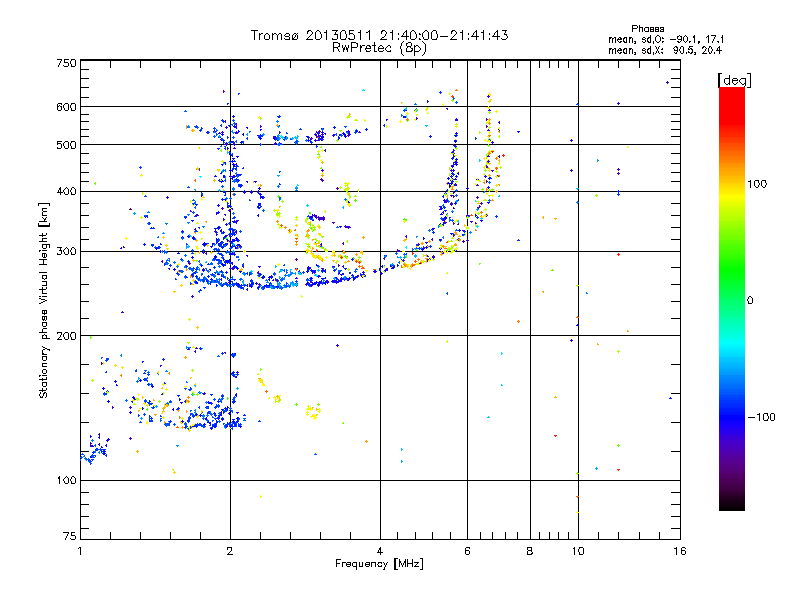
Task: Click the '4' frequency axis label
Action: click(x=380, y=551)
